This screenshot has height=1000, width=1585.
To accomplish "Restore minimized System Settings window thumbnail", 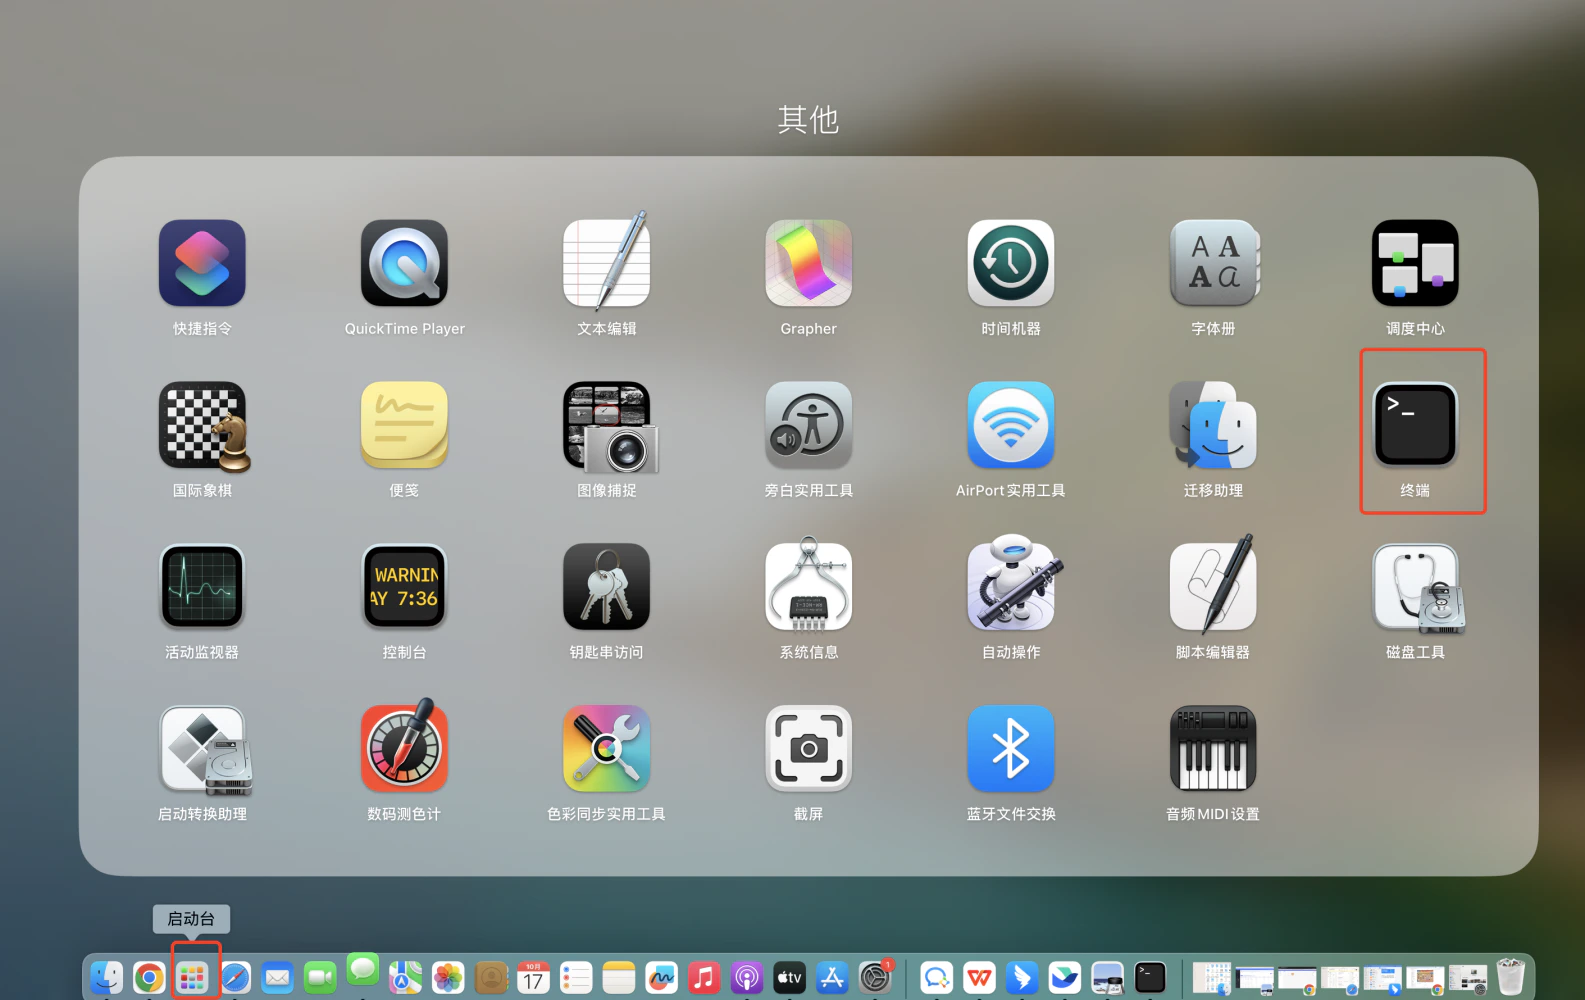I will (x=1468, y=978).
